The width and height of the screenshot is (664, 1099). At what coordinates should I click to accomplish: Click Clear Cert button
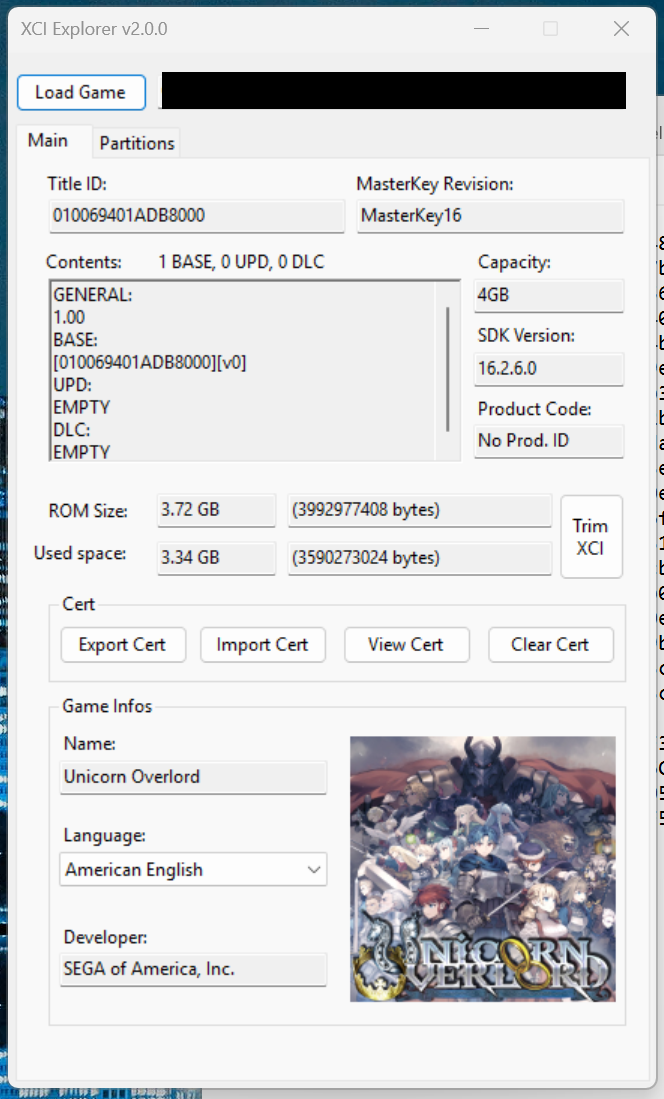pos(550,645)
